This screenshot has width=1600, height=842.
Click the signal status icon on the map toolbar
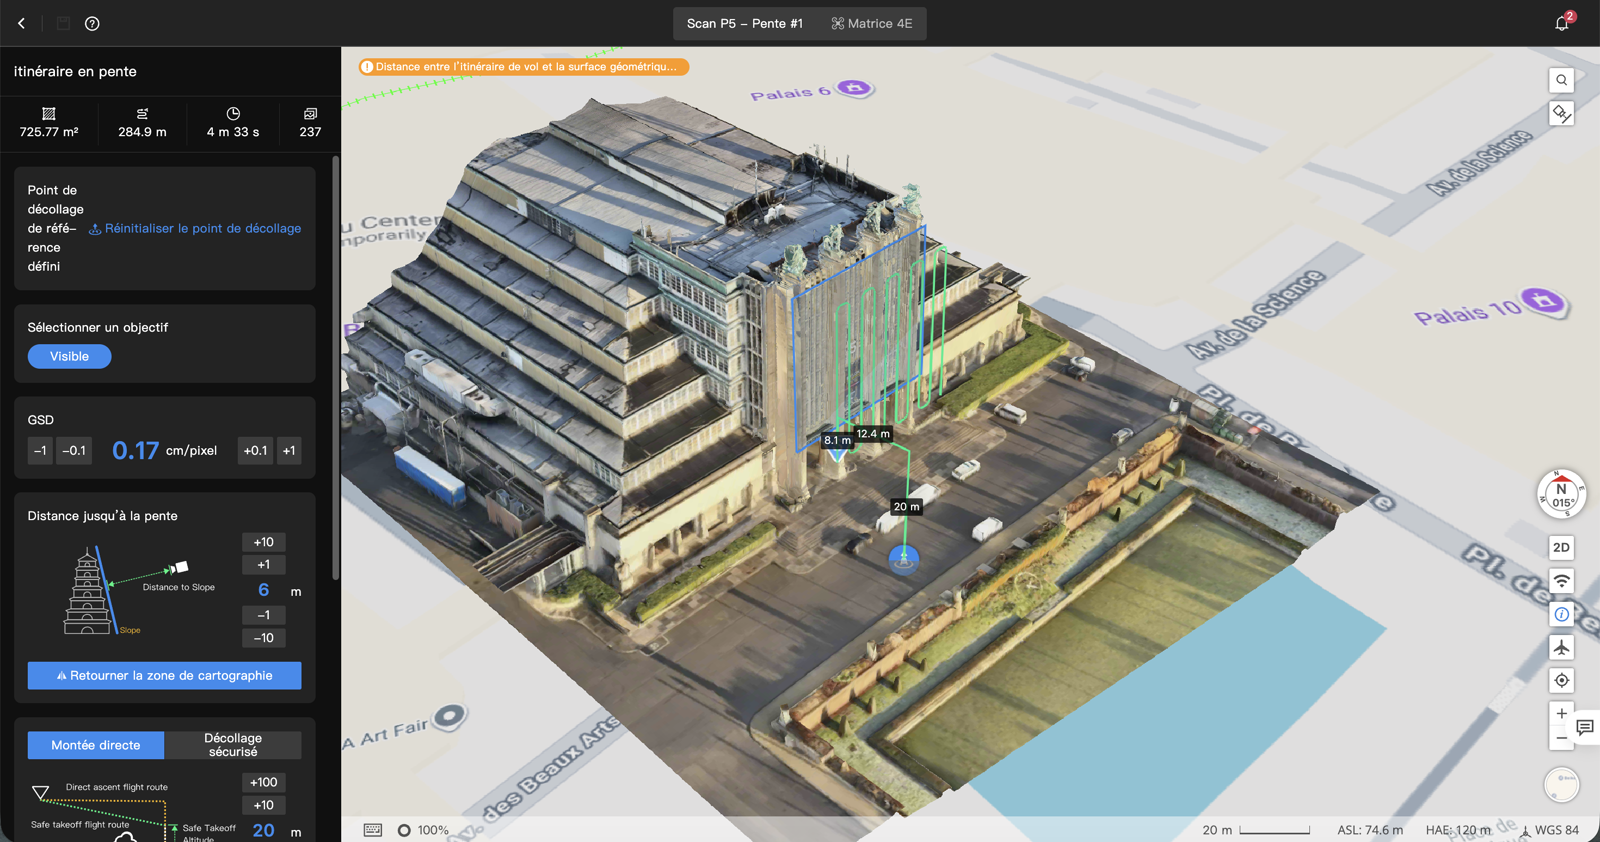(1561, 581)
